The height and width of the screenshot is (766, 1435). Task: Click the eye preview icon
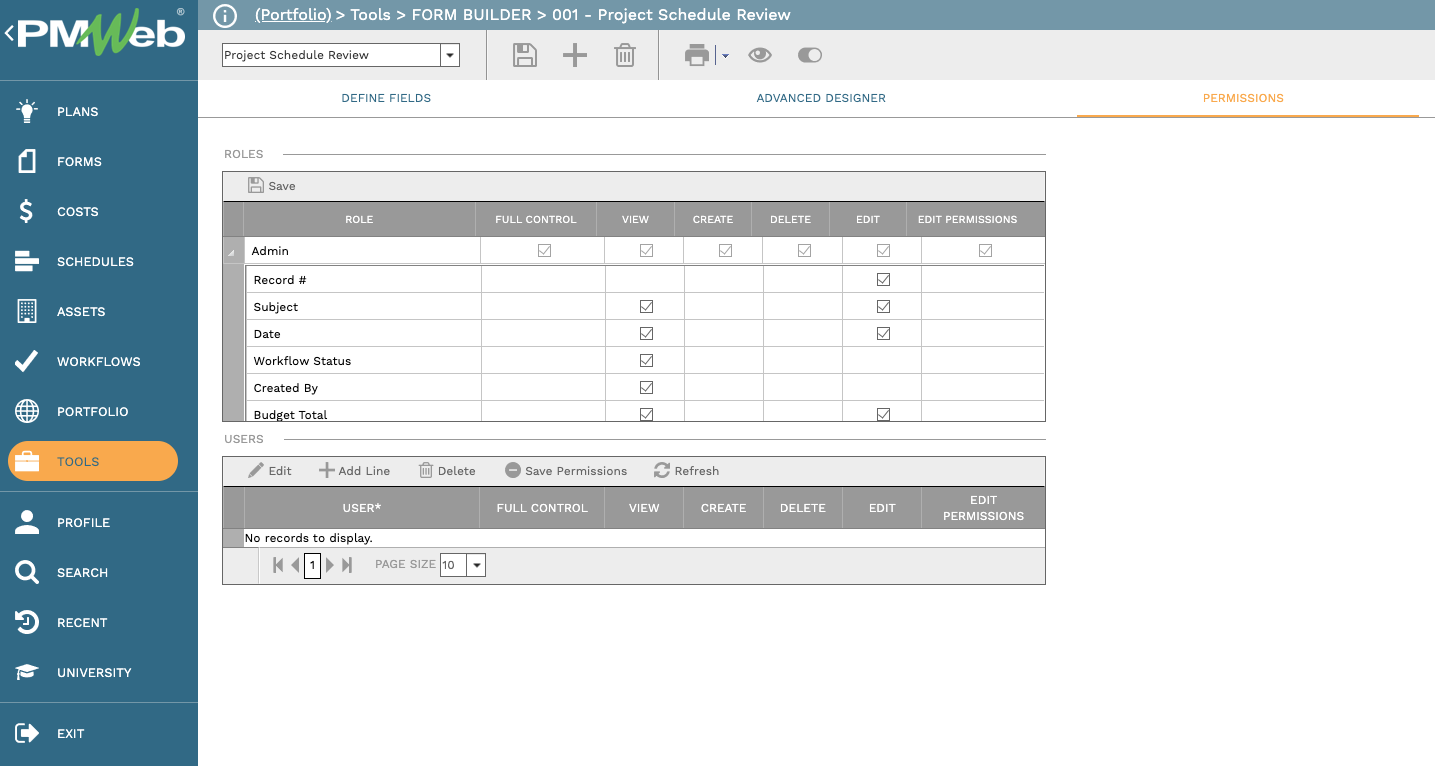click(x=760, y=55)
